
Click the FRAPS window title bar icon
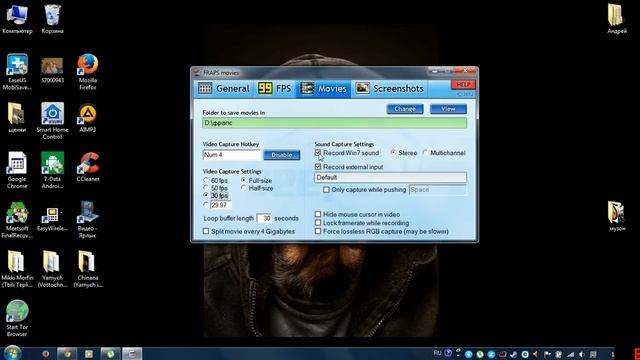(197, 73)
